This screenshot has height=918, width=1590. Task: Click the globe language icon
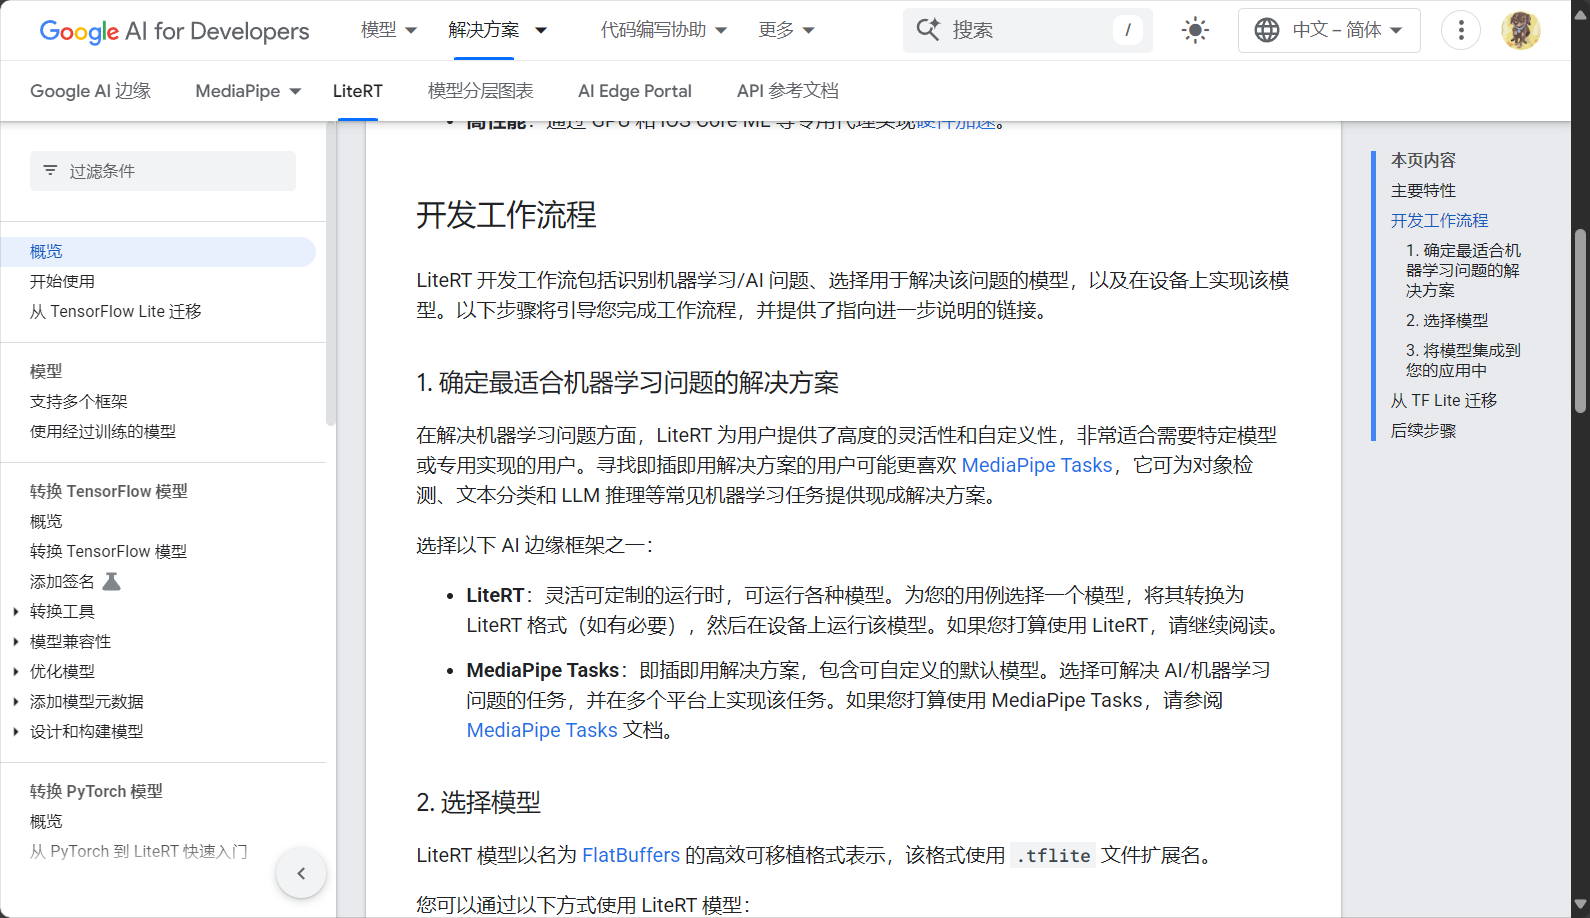[1267, 30]
